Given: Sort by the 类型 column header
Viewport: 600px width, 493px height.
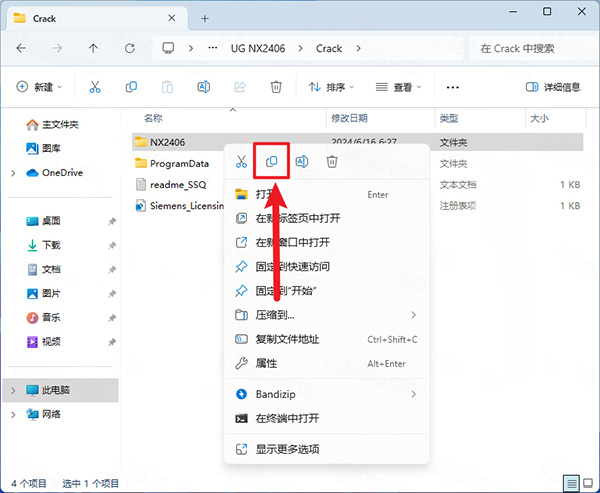Looking at the screenshot, I should (x=448, y=118).
